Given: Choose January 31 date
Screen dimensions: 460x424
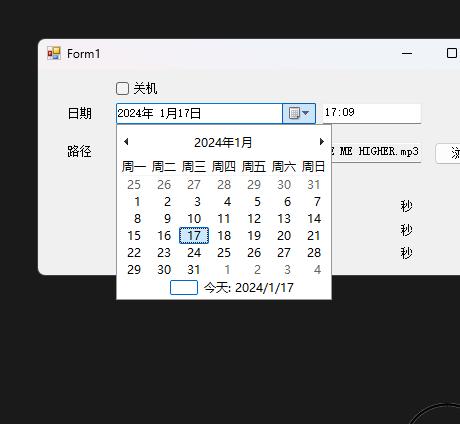Looking at the screenshot, I should (194, 270).
